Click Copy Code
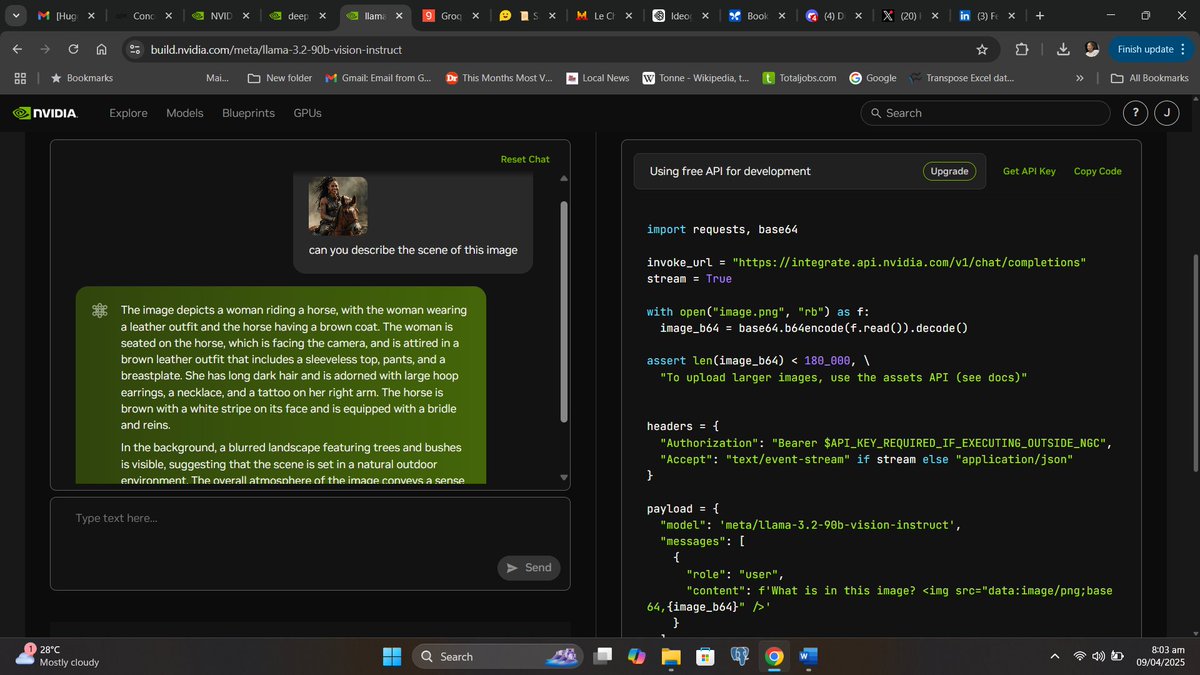 [x=1097, y=171]
